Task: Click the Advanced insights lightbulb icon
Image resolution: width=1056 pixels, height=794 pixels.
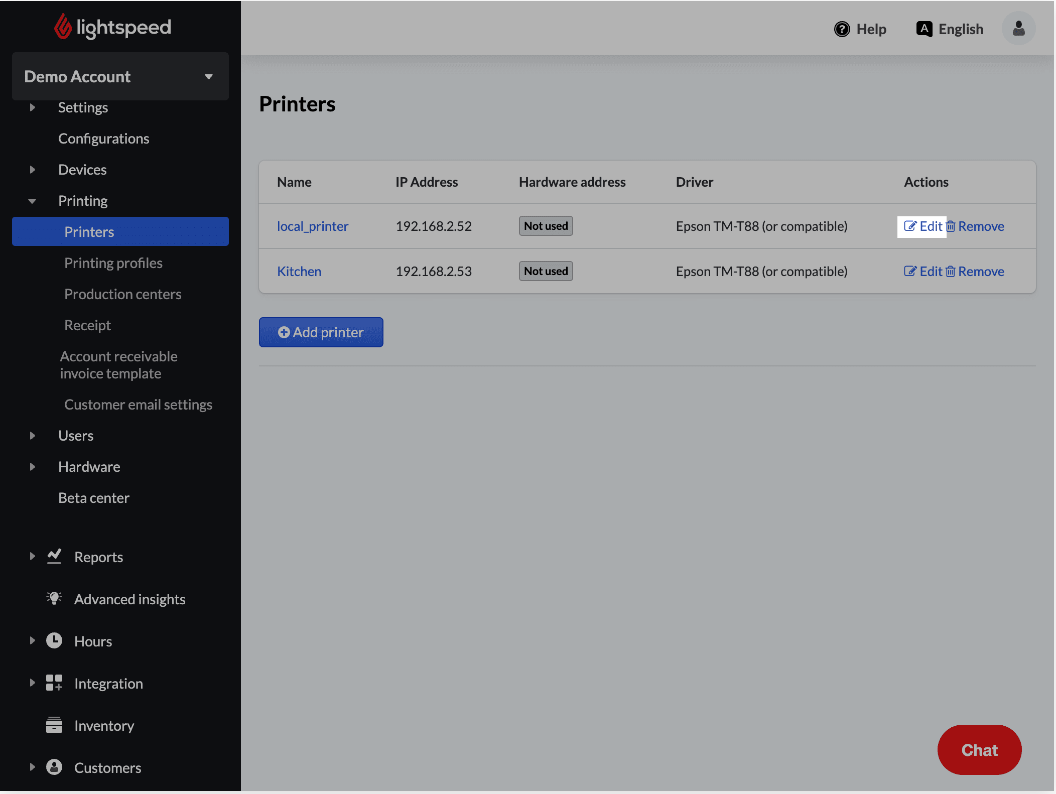Action: pyautogui.click(x=54, y=599)
